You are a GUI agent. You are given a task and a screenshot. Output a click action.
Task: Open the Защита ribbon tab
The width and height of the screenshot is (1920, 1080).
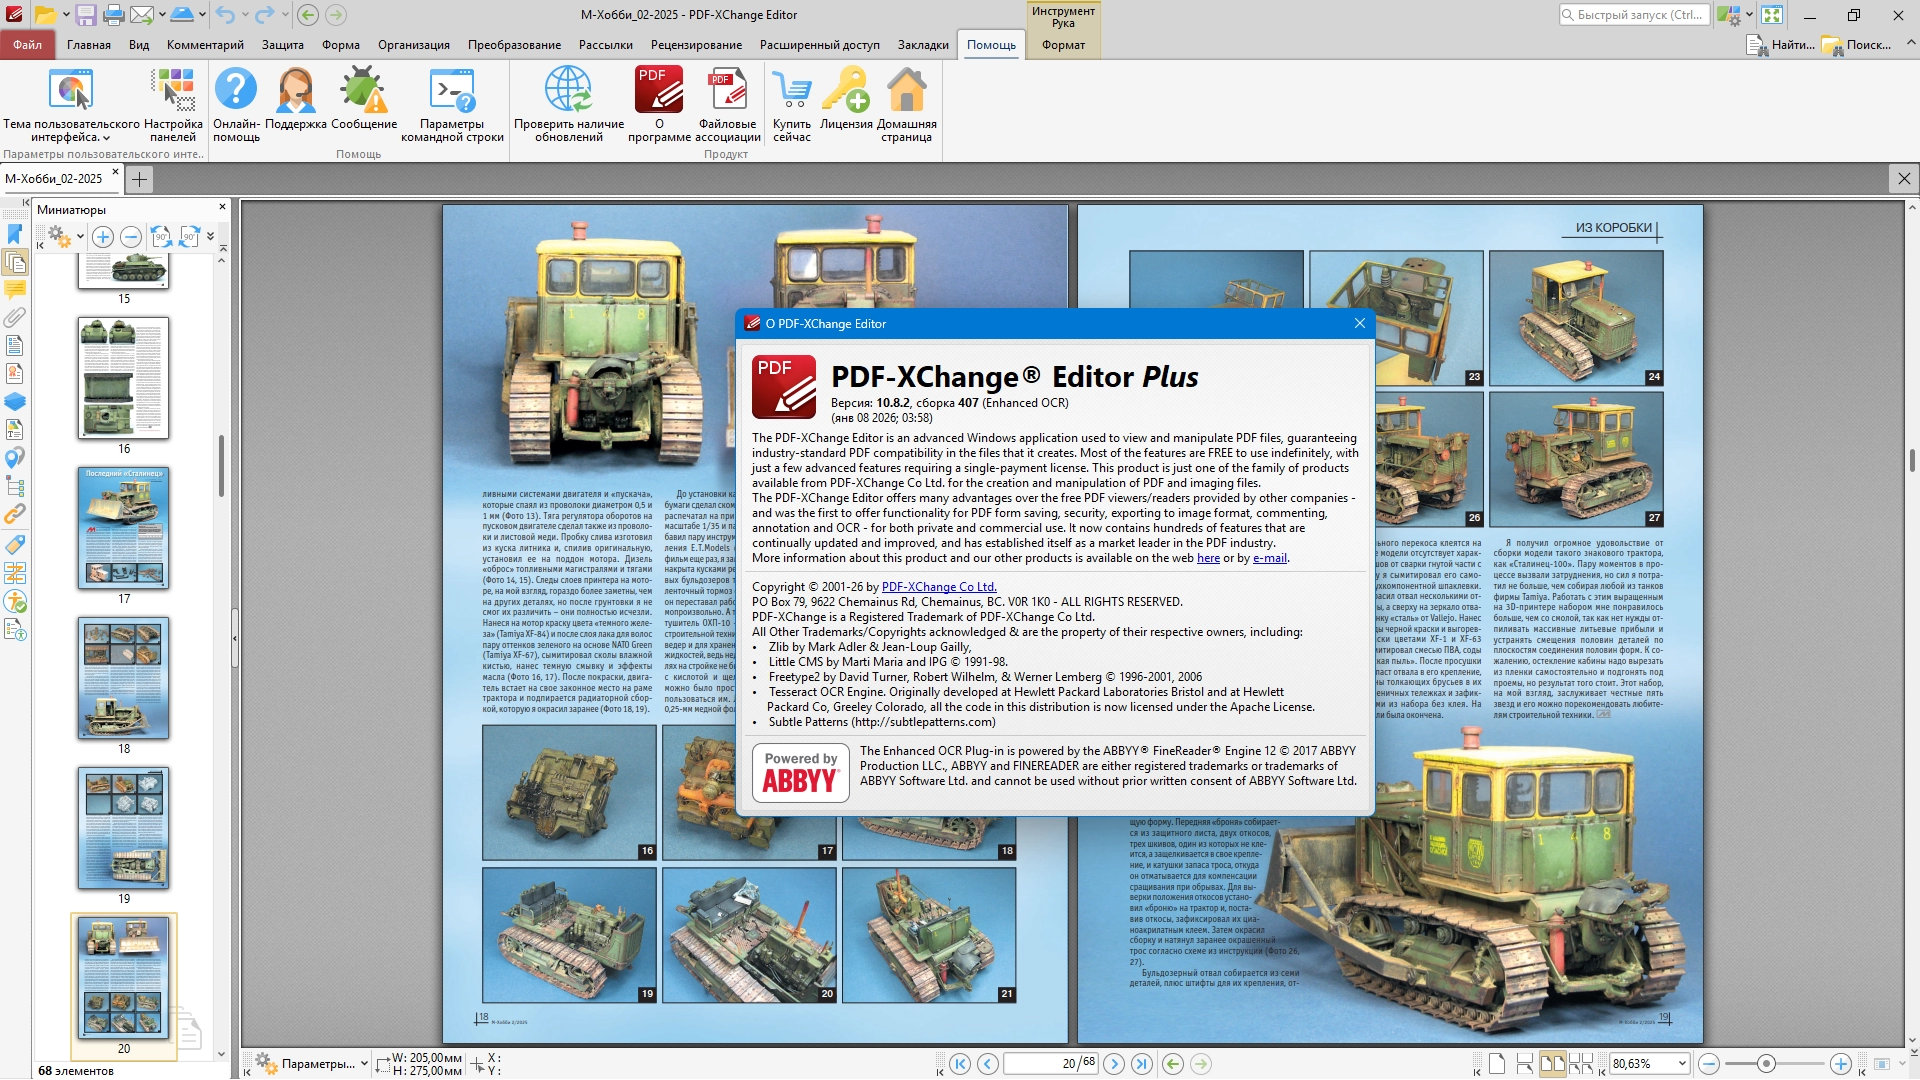tap(282, 45)
